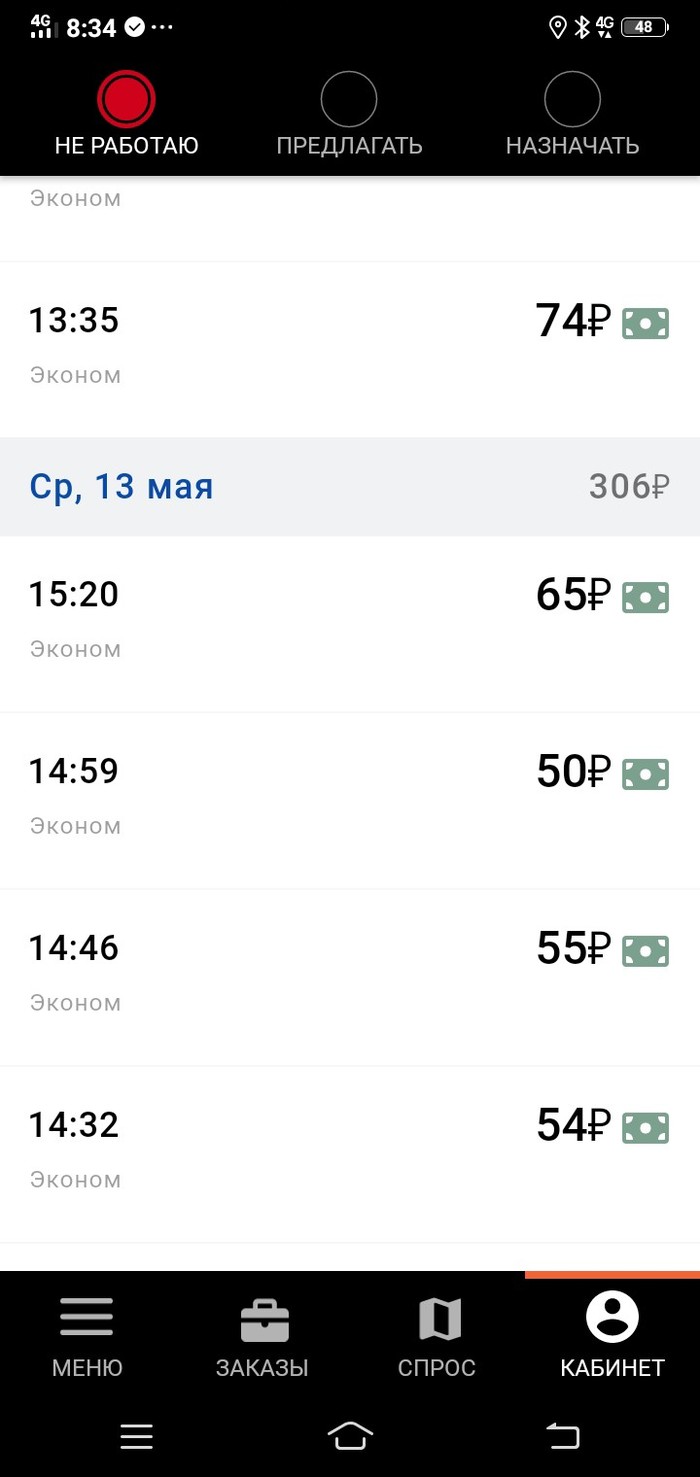Tap cash icon beside 50₽ order

pos(645,774)
